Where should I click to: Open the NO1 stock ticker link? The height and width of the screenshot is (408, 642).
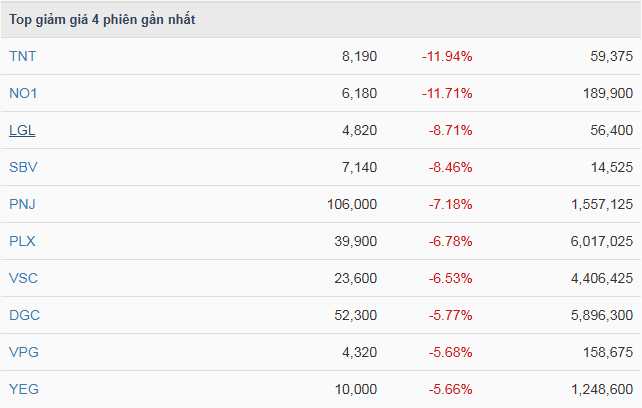23,93
